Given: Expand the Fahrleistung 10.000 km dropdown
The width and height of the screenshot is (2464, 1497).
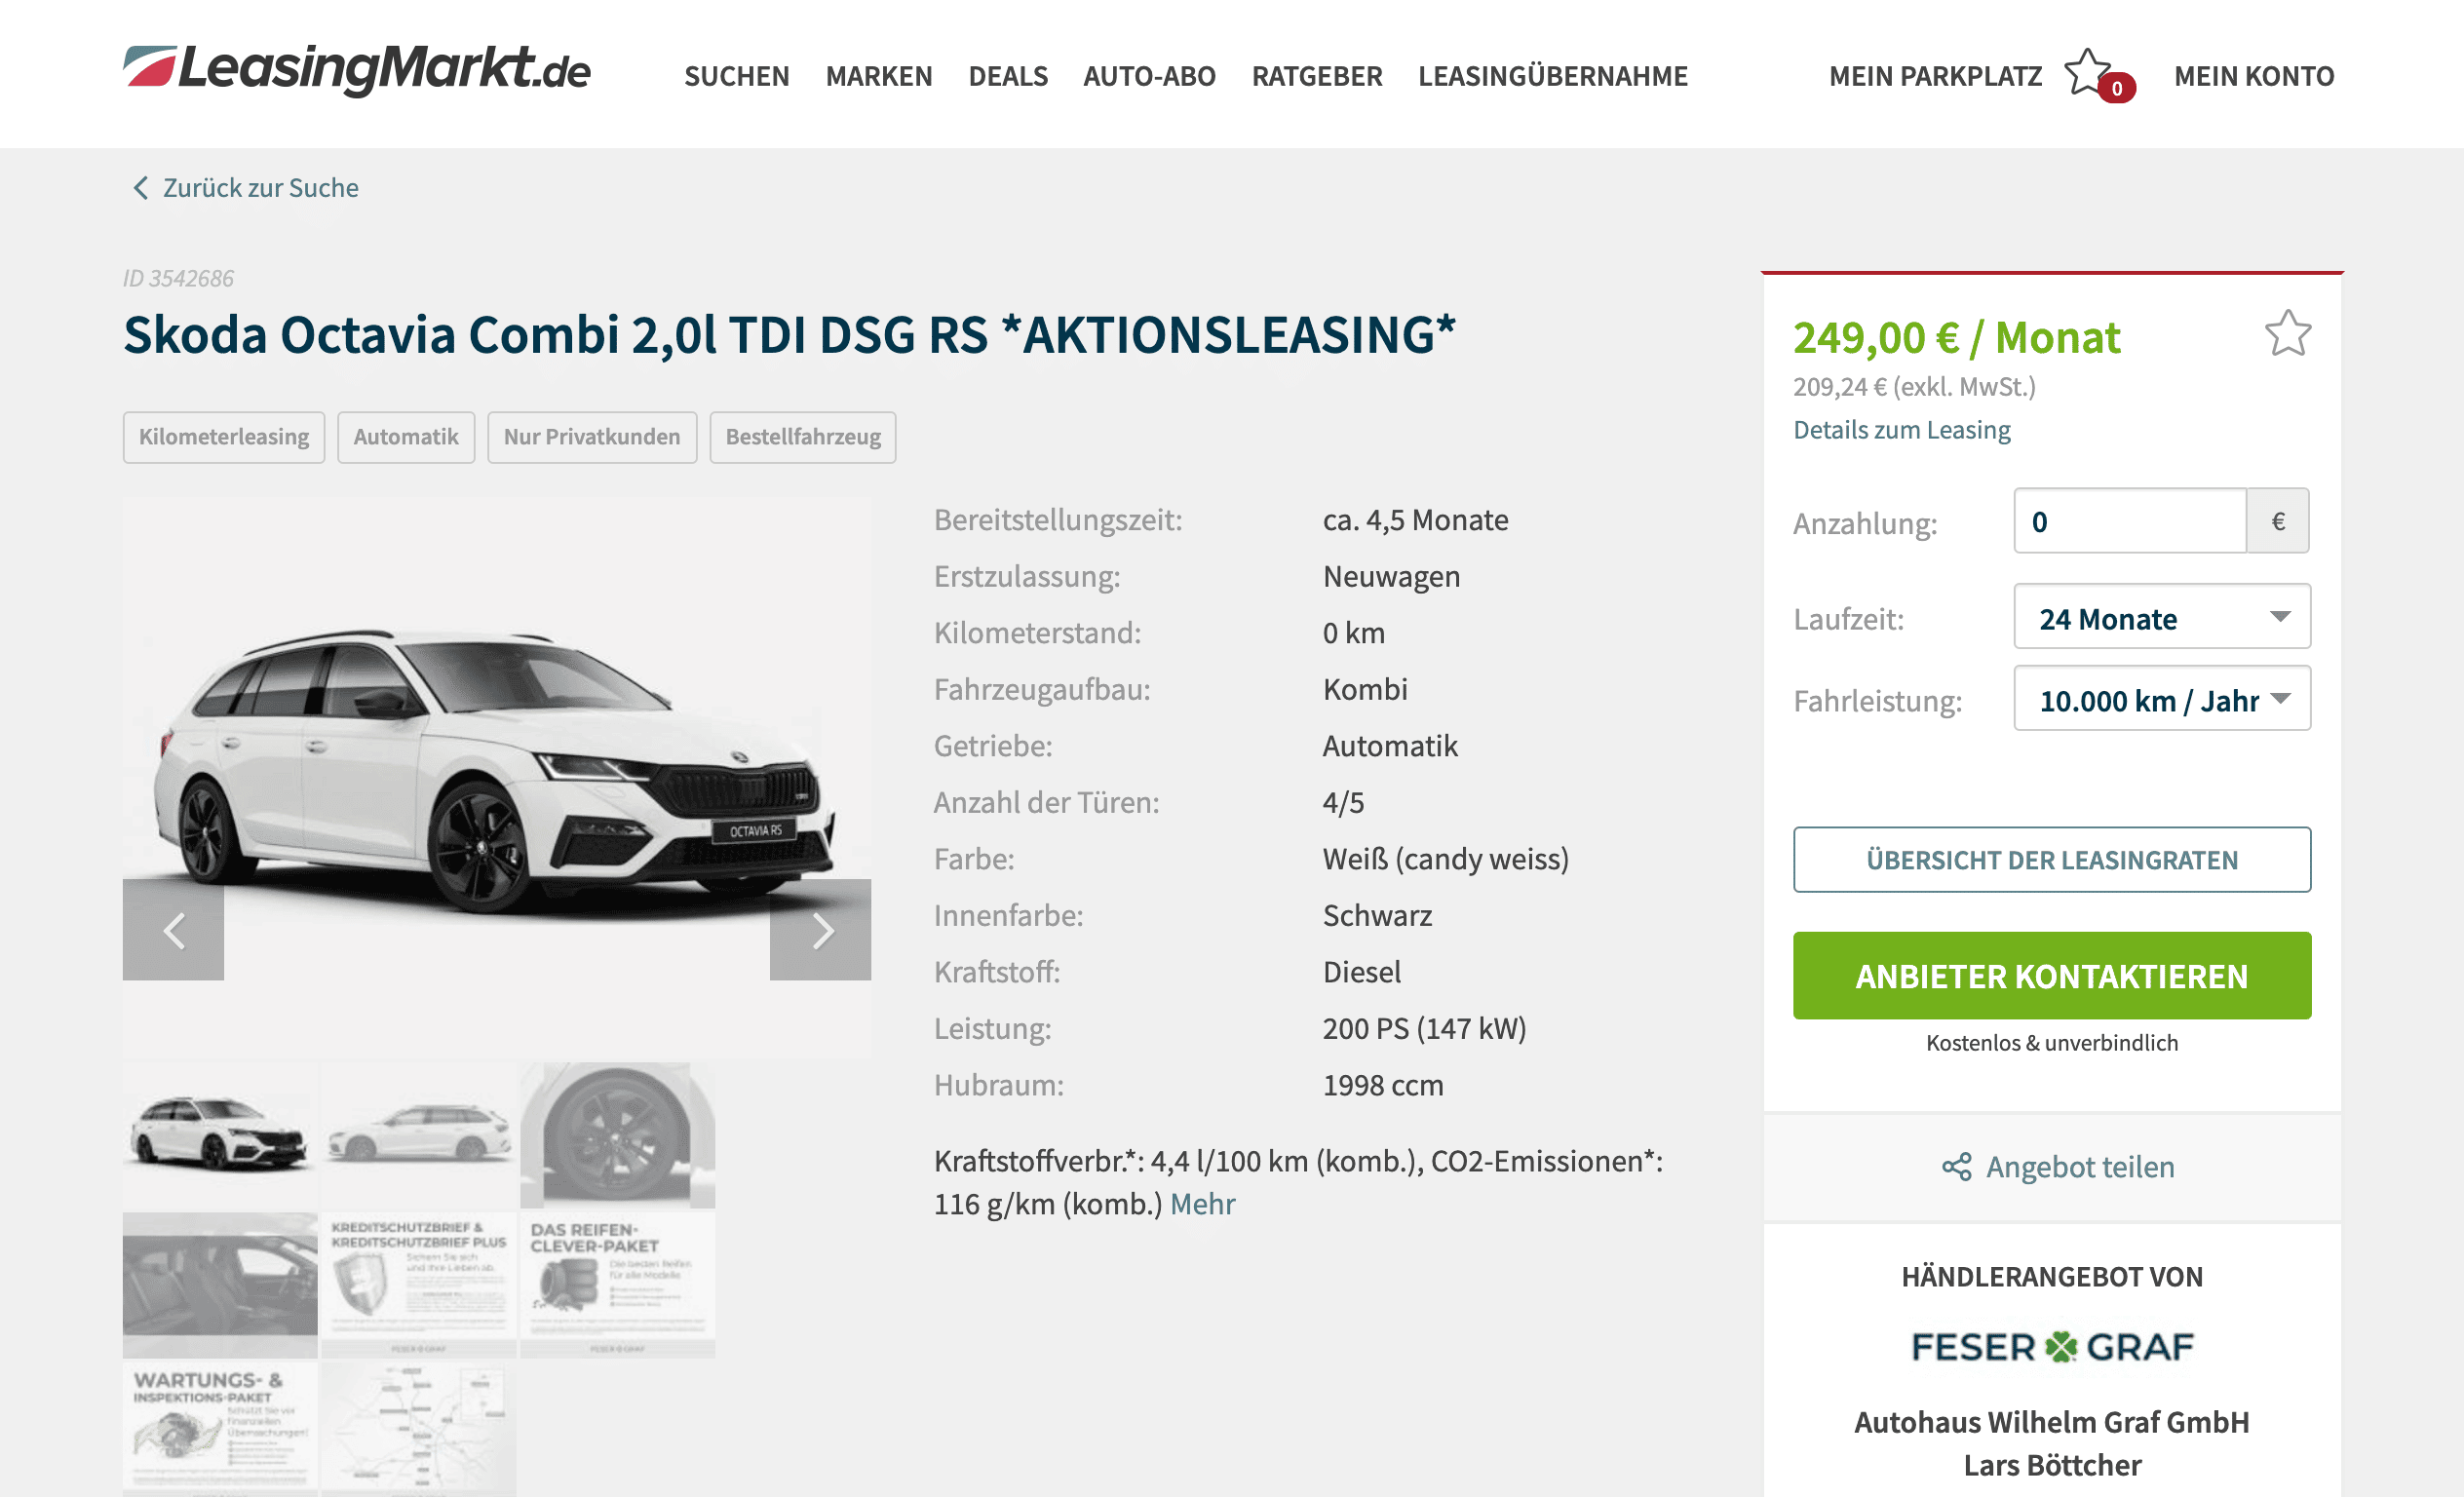Looking at the screenshot, I should tap(2162, 699).
